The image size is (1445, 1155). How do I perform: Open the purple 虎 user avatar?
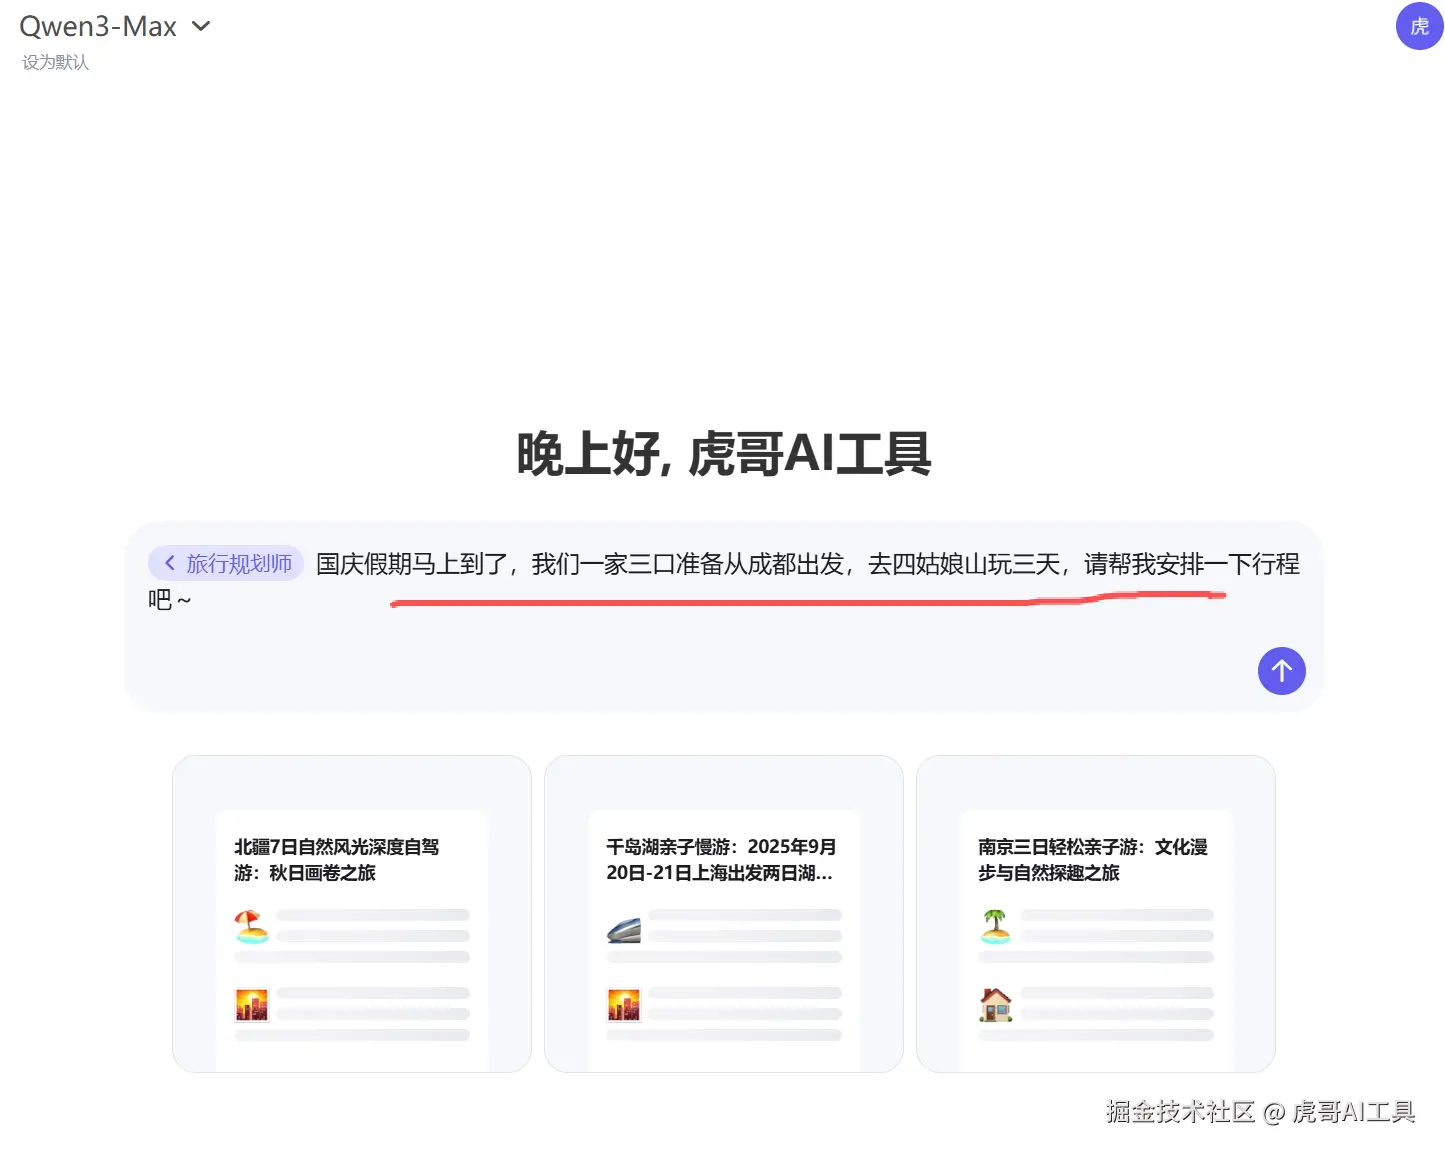point(1419,26)
